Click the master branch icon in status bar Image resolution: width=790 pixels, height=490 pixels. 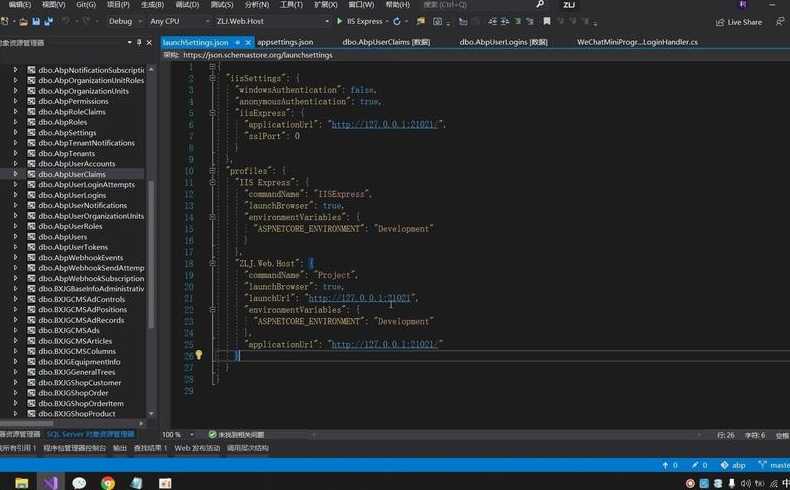coord(762,465)
